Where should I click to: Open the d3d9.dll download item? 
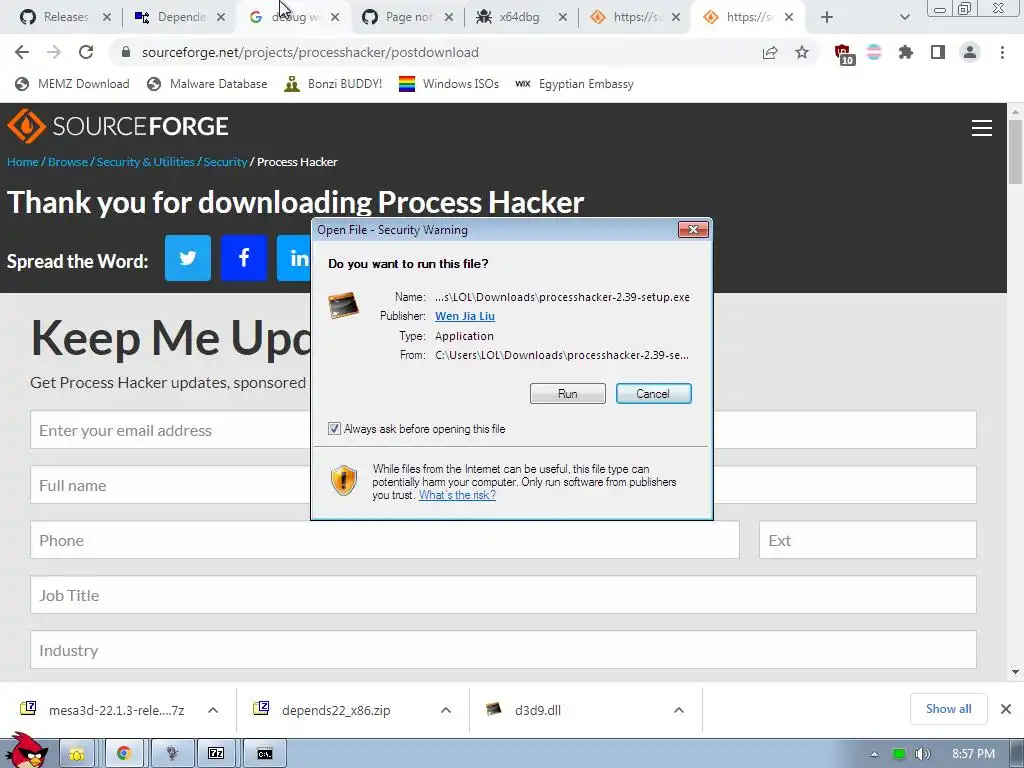(x=526, y=710)
